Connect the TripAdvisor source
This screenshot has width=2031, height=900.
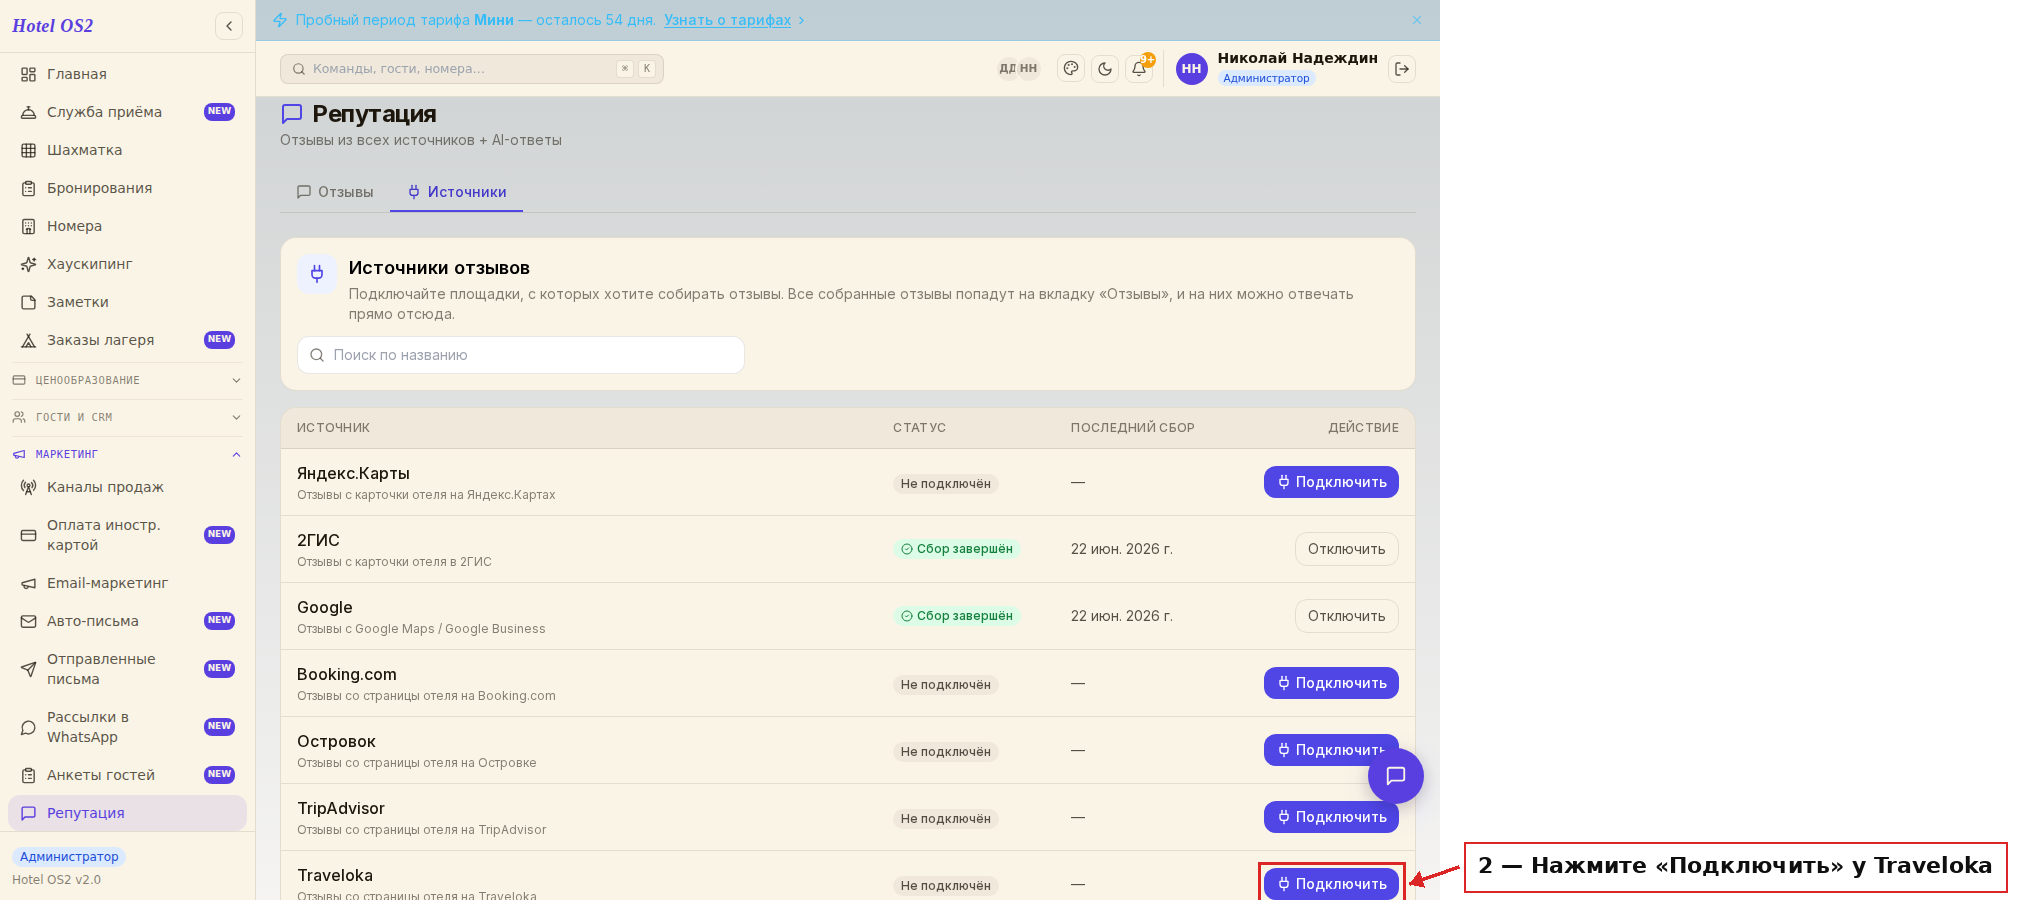click(x=1331, y=817)
